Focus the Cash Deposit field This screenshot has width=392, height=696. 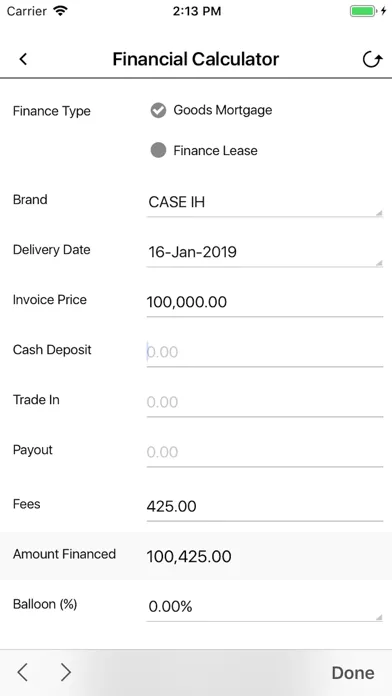click(x=265, y=352)
